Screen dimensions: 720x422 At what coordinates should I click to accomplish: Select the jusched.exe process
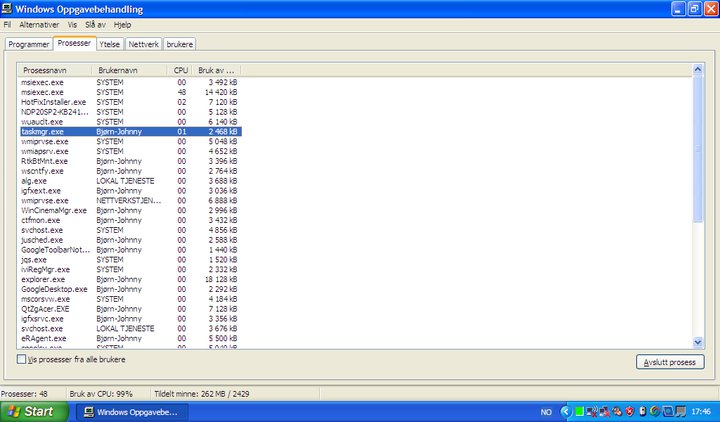click(x=130, y=240)
